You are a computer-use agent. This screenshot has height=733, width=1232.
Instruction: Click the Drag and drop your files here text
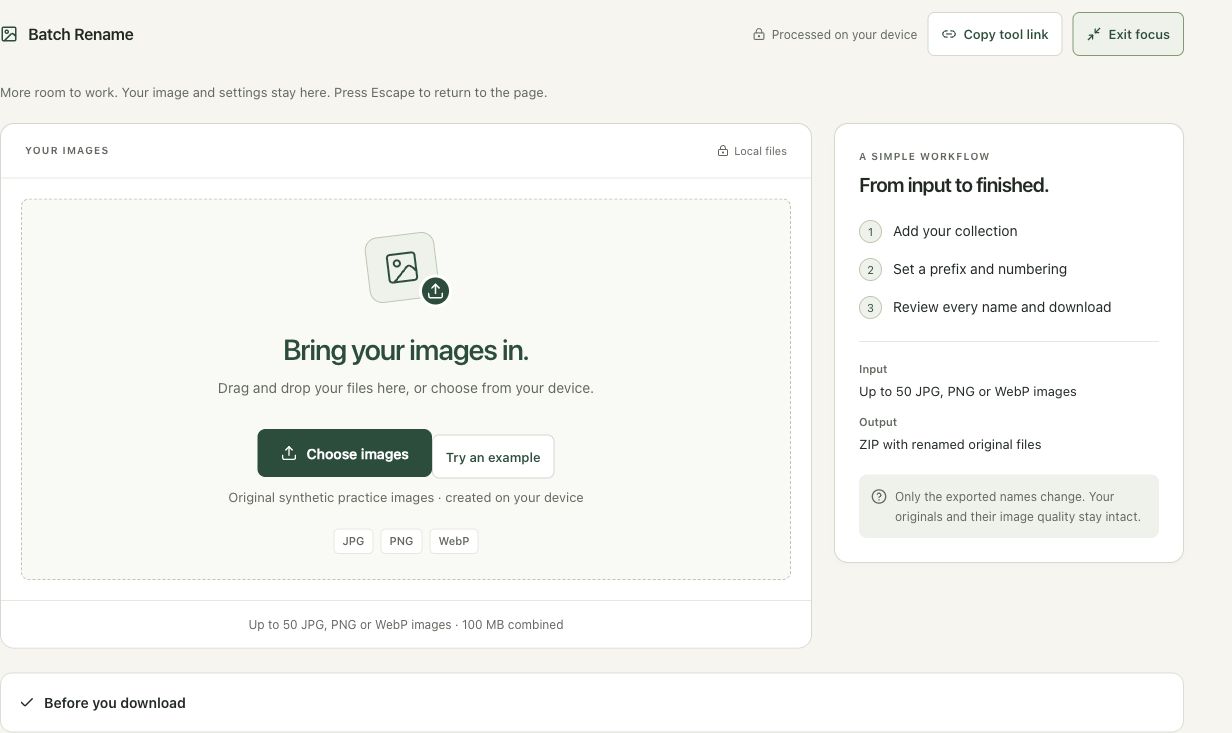406,388
